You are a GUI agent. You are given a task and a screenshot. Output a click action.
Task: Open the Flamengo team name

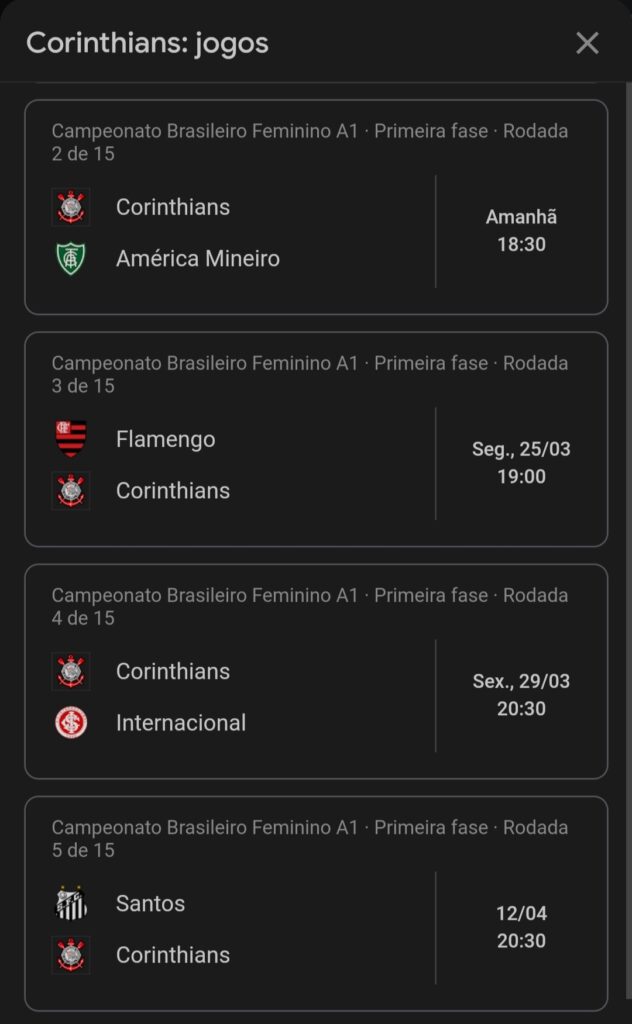click(x=165, y=439)
